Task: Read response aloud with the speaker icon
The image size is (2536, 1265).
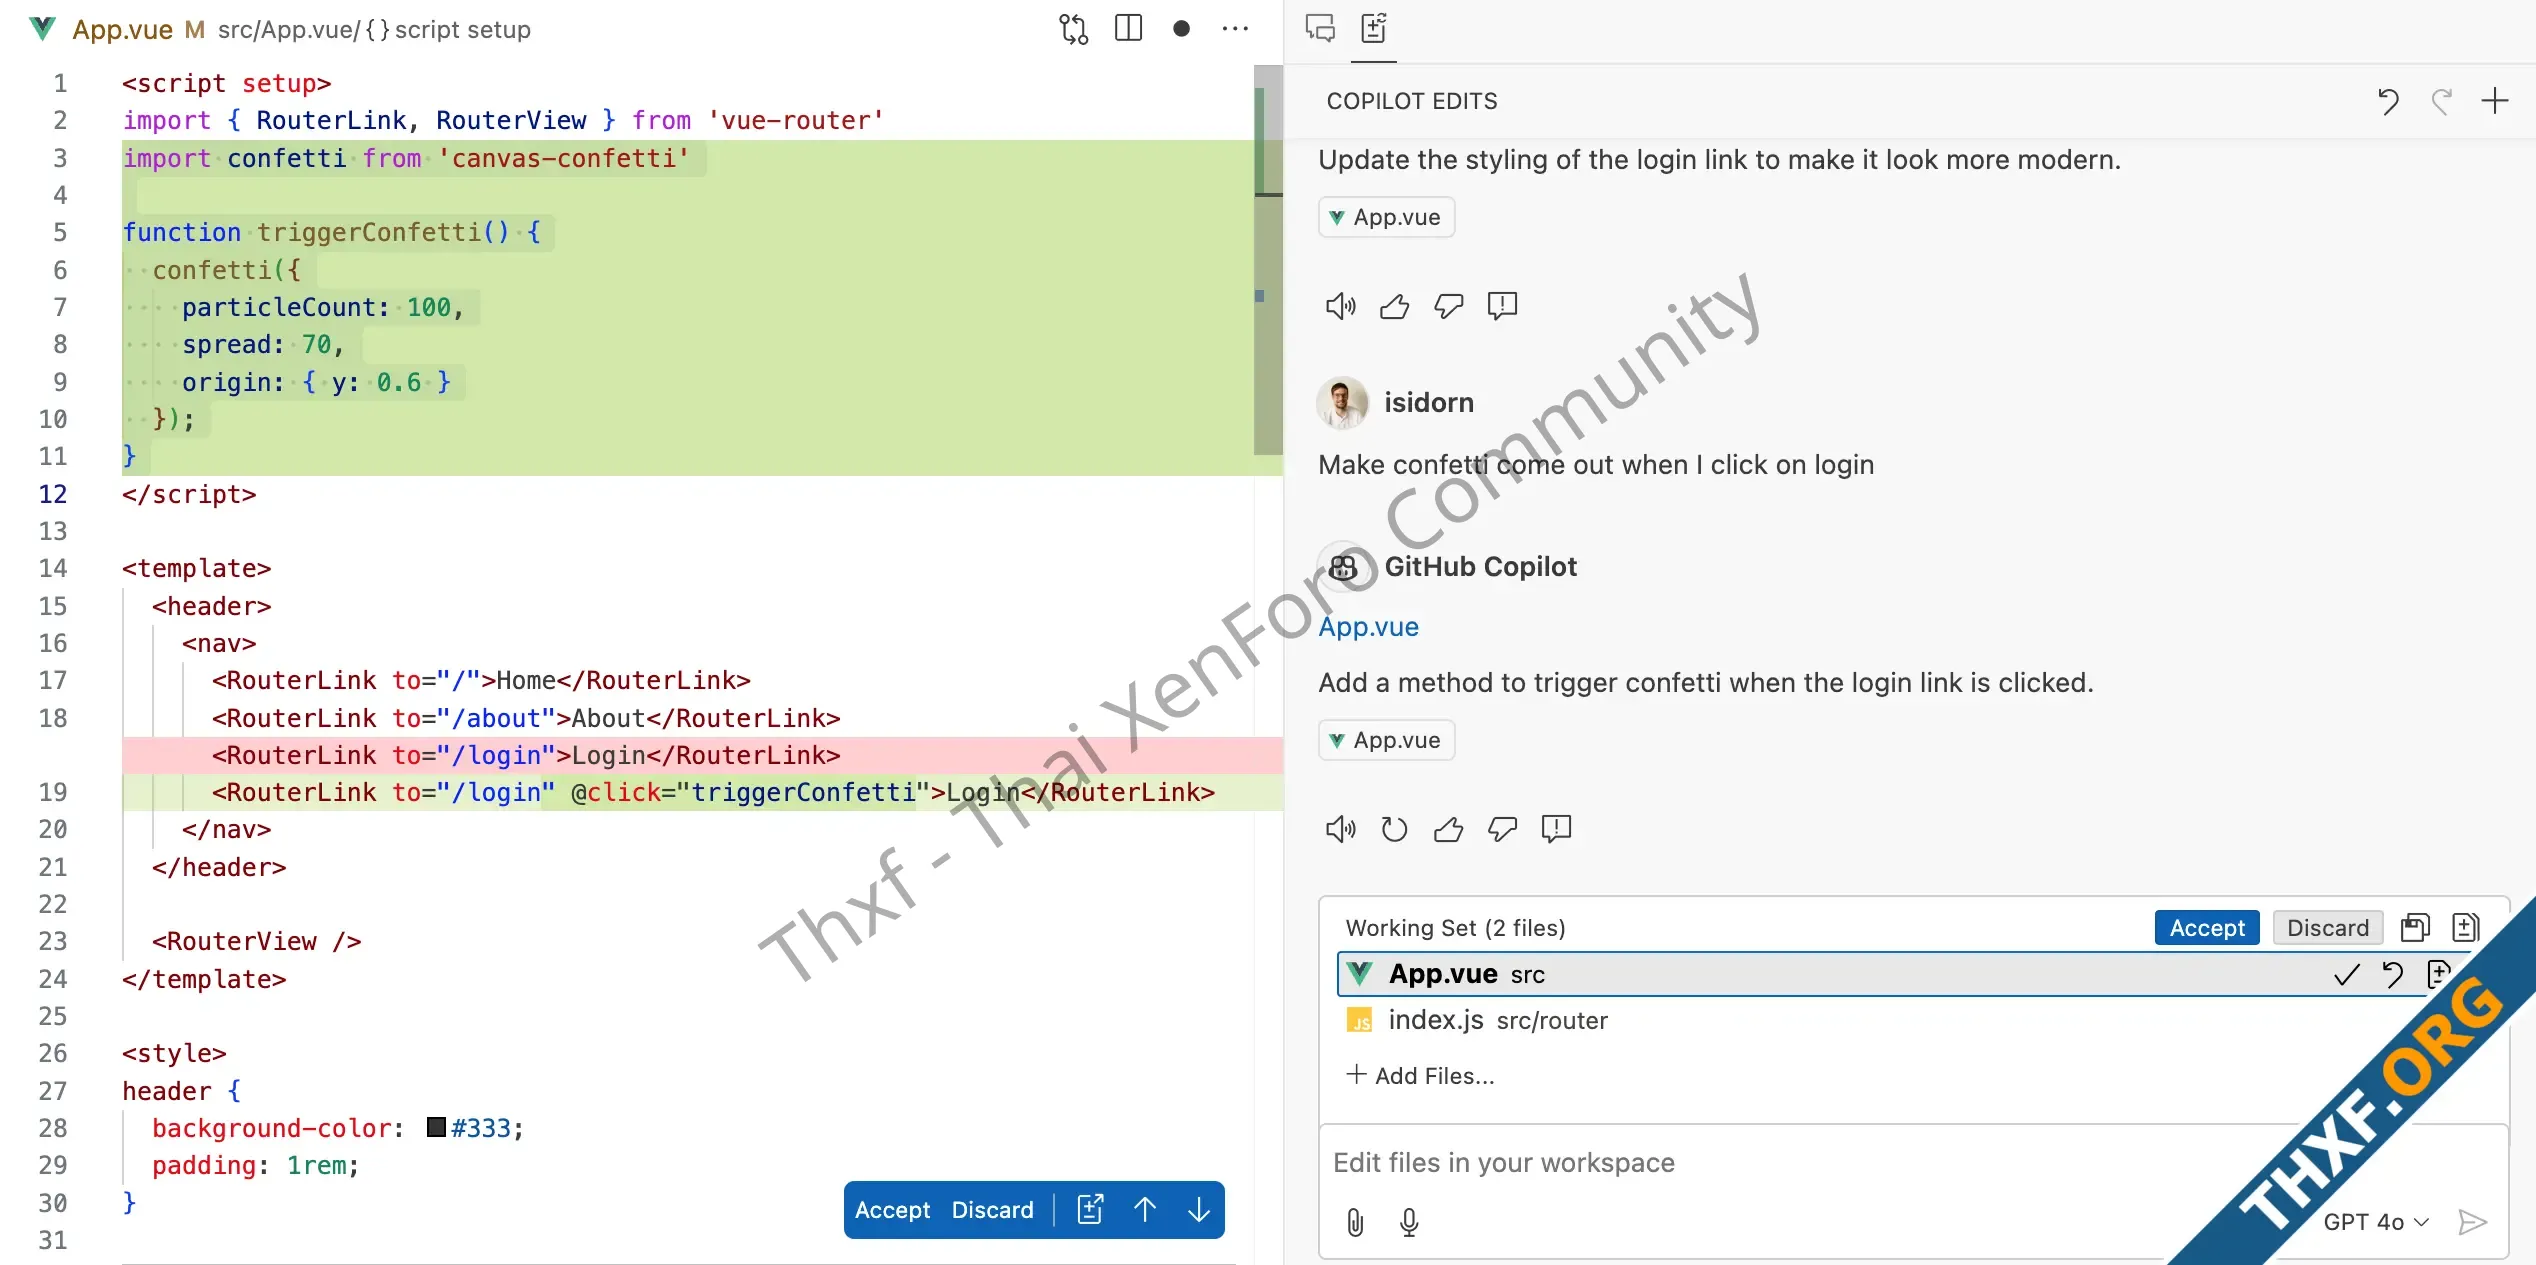Action: point(1341,829)
